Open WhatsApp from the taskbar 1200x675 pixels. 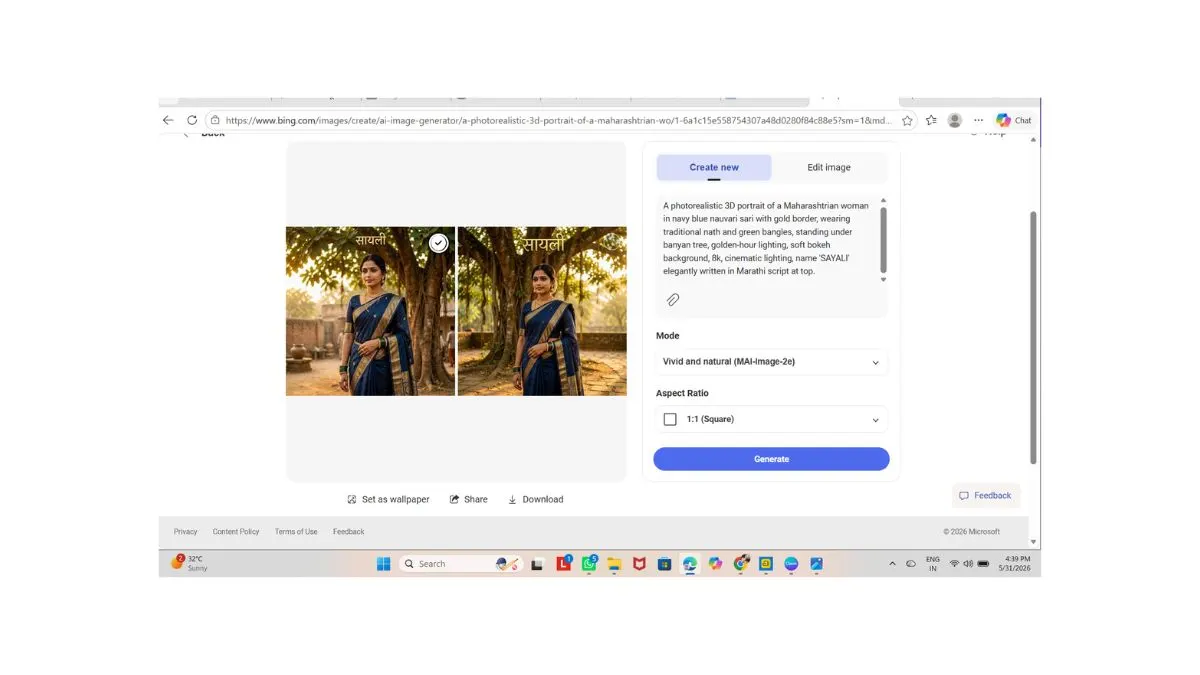point(589,564)
